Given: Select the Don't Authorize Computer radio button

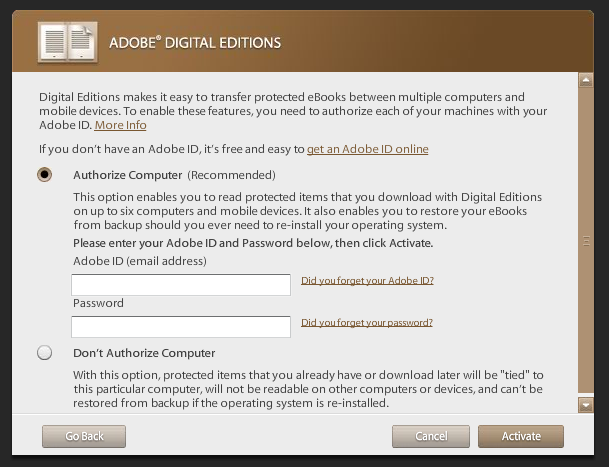Looking at the screenshot, I should click(45, 353).
